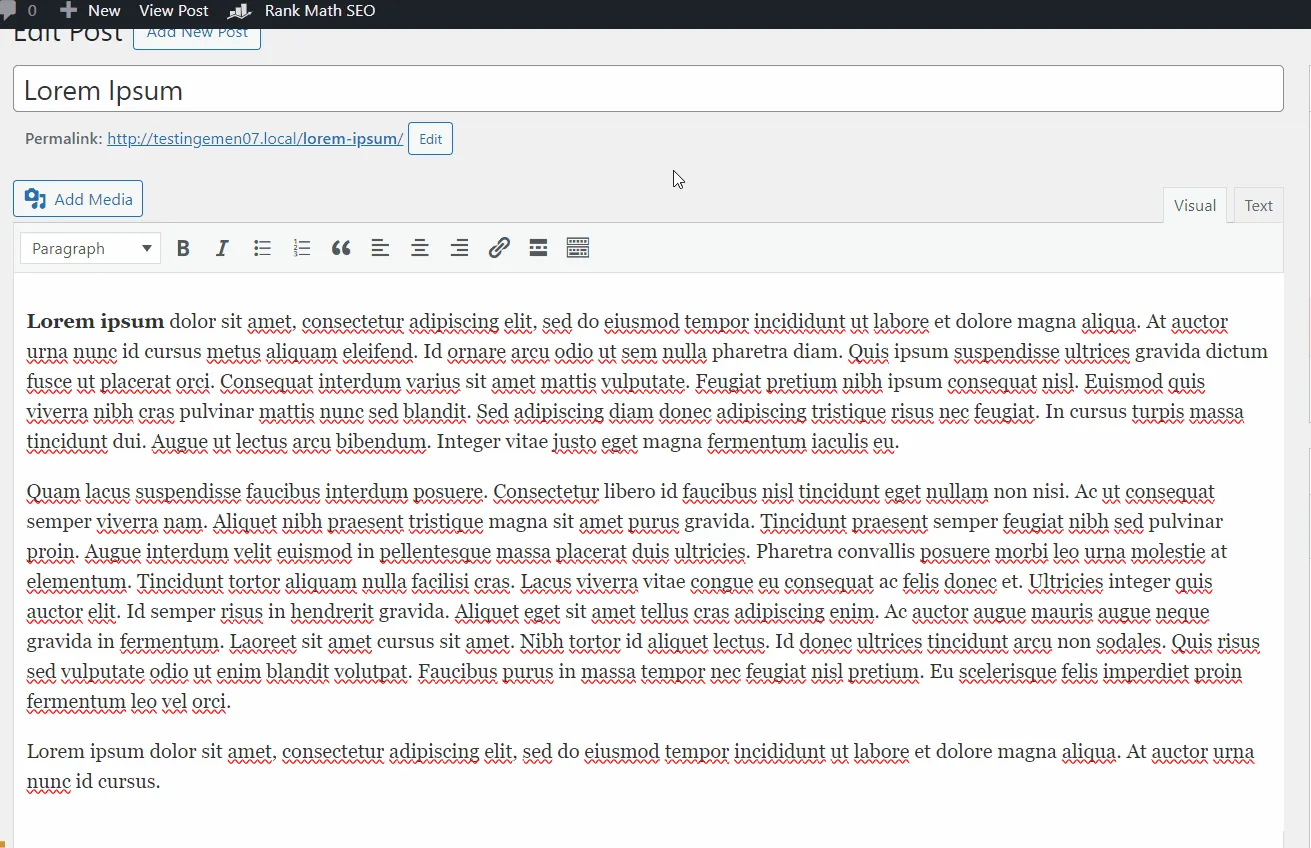Image resolution: width=1311 pixels, height=848 pixels.
Task: Insert a numbered list
Action: pos(302,247)
